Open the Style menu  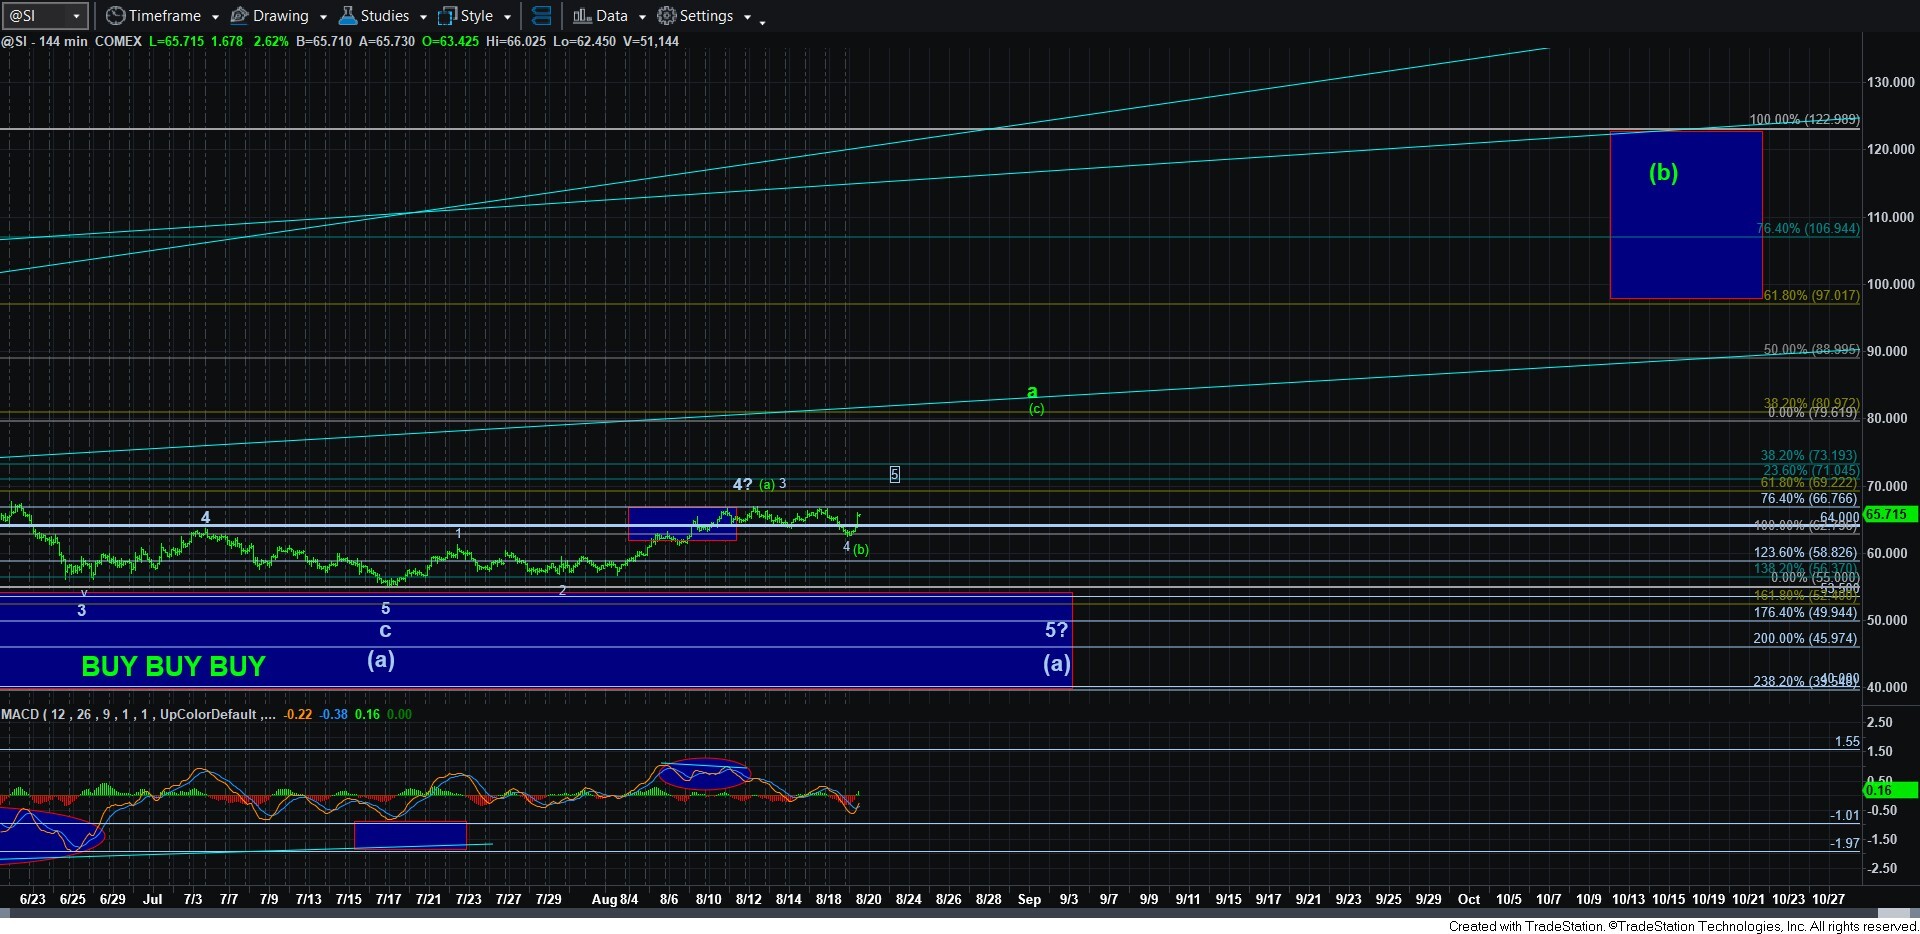[475, 16]
